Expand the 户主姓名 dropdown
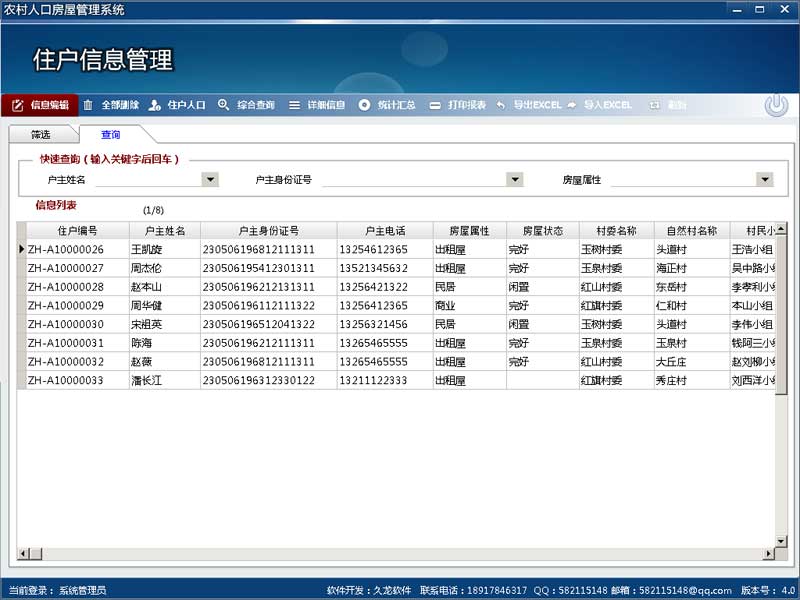The width and height of the screenshot is (800, 600). coord(210,180)
